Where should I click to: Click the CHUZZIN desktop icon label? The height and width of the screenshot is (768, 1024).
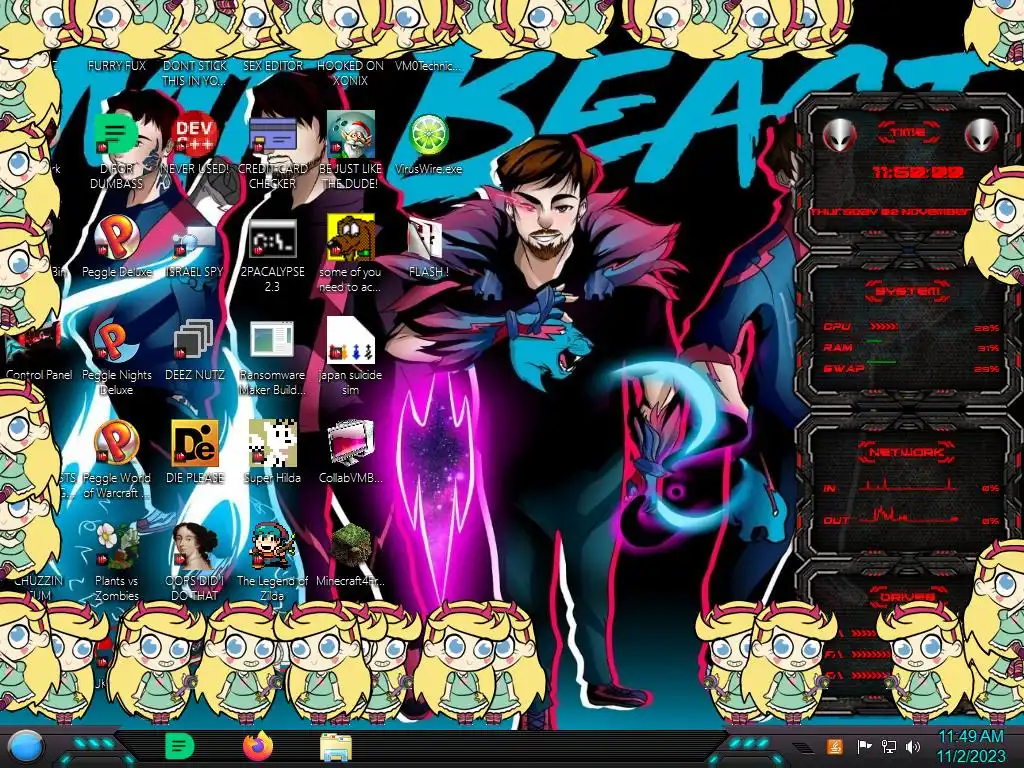39,588
